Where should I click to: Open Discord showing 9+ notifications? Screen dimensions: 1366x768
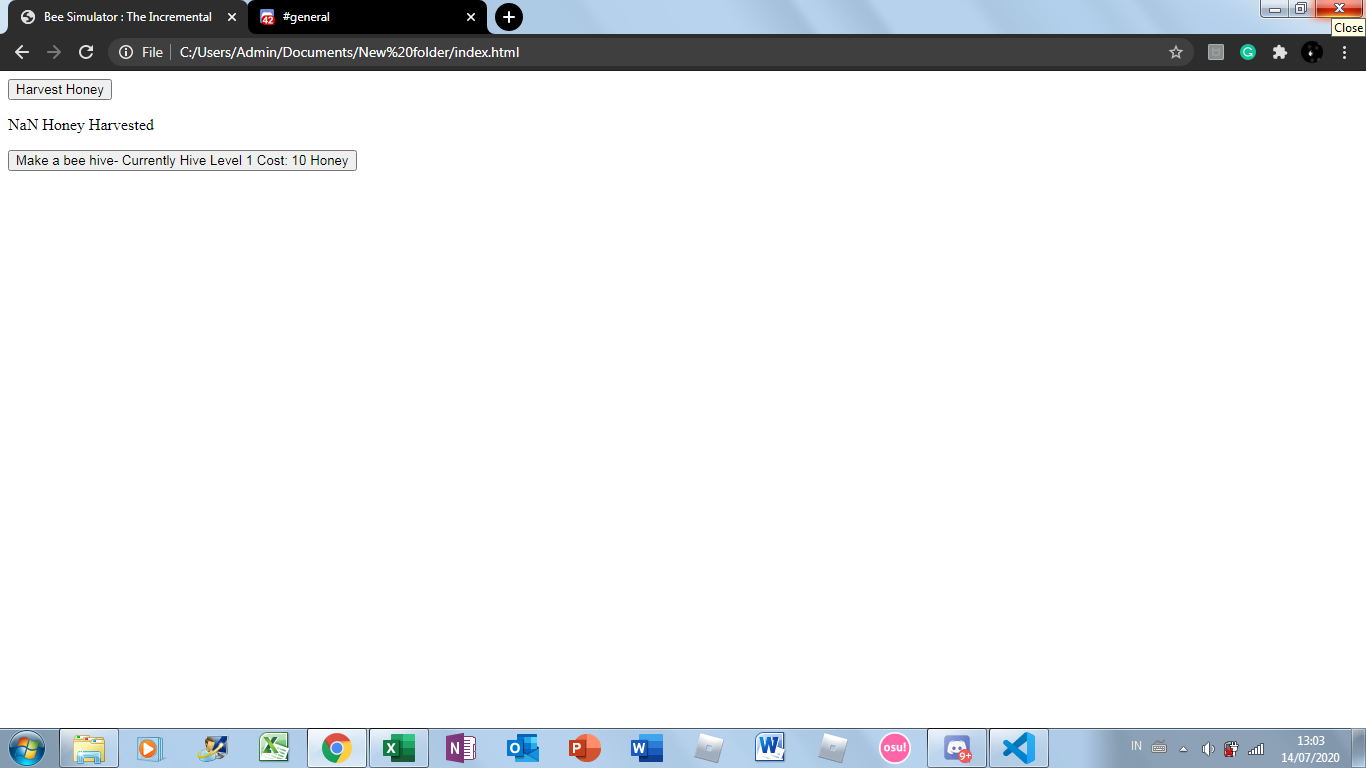pos(957,748)
